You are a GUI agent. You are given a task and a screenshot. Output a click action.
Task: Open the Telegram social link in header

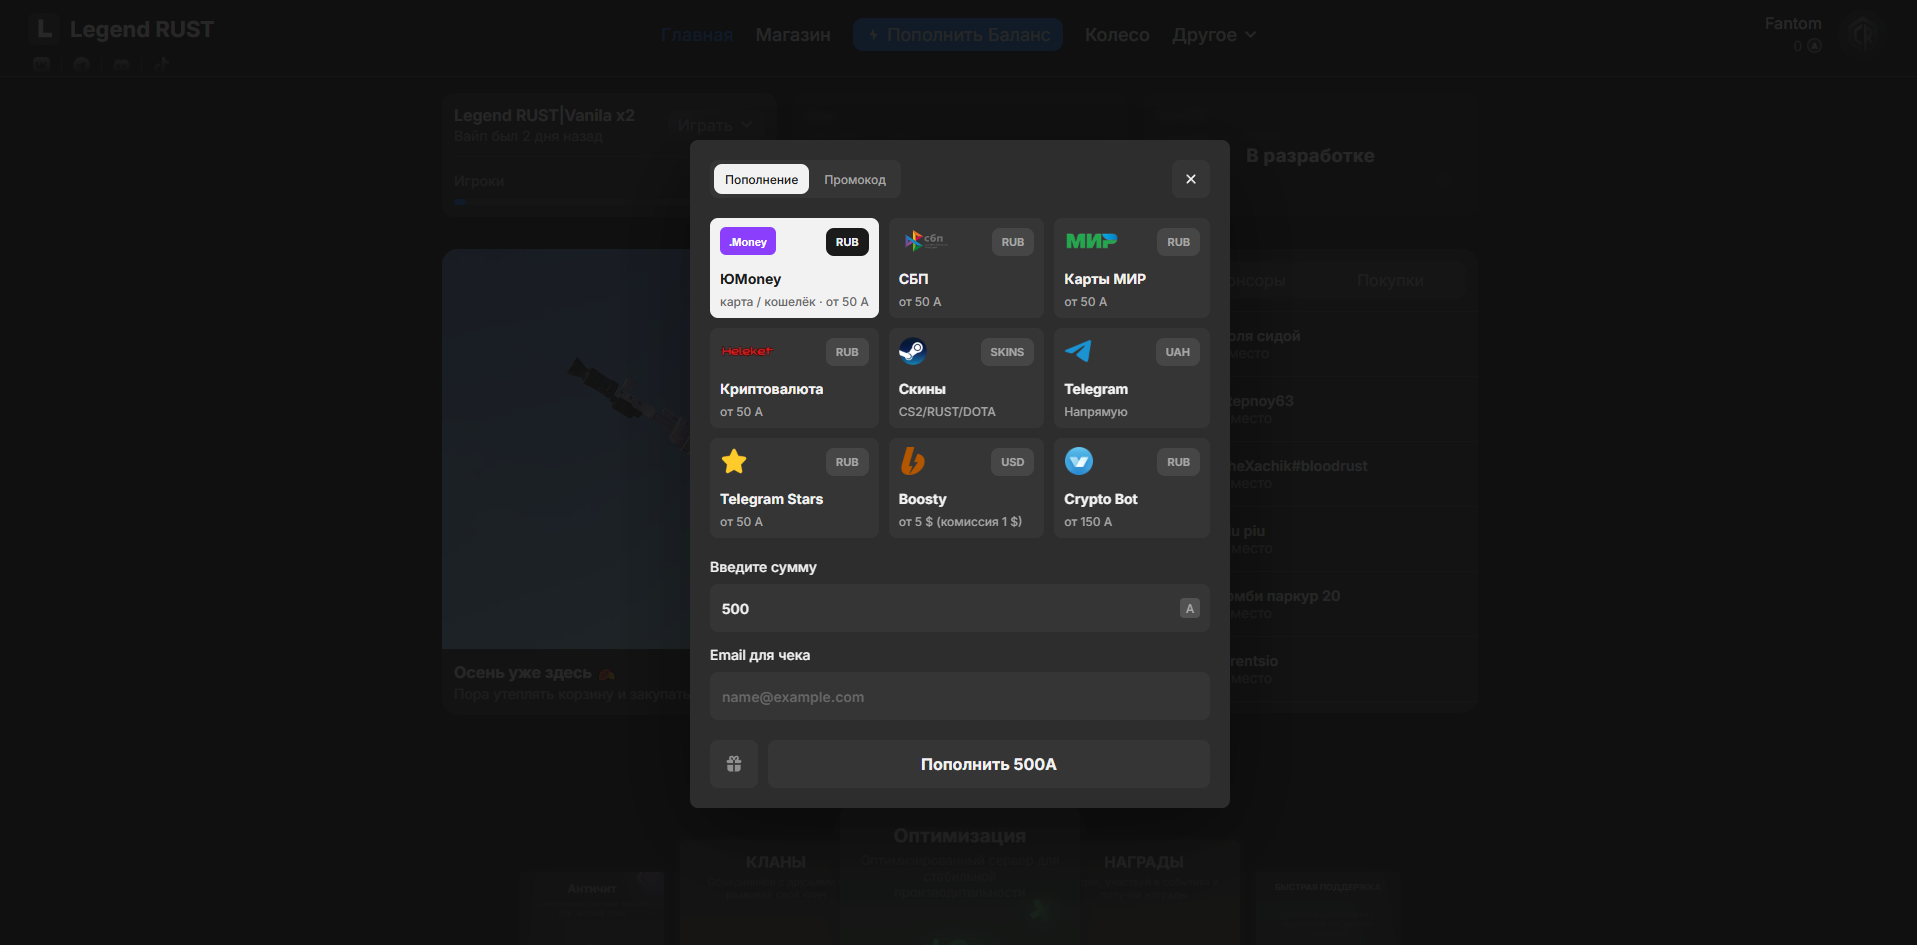click(82, 64)
